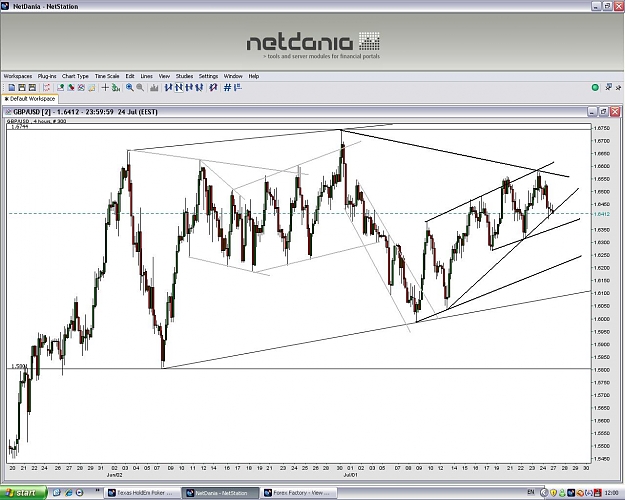The width and height of the screenshot is (625, 500).
Task: Click the red dashed-rectangle toolbar icon
Action: [46, 87]
